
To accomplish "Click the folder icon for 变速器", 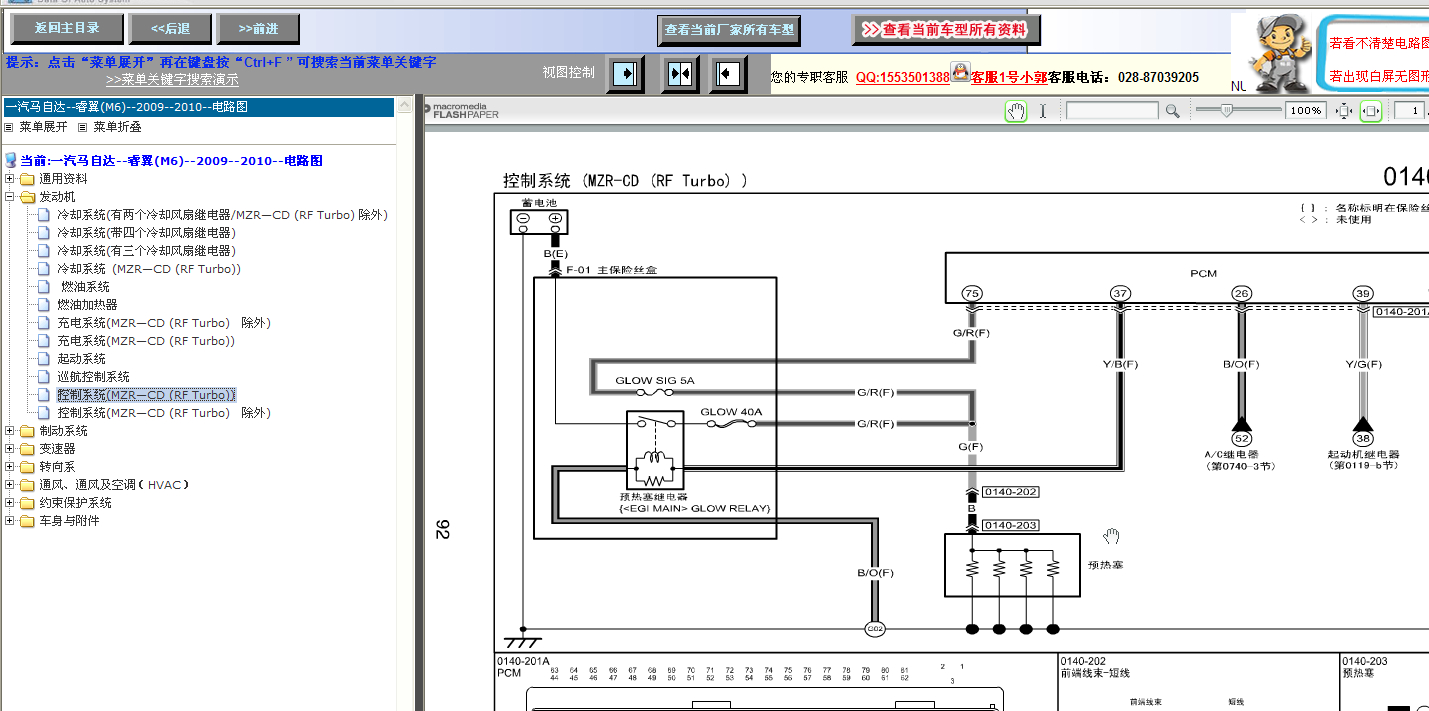I will pyautogui.click(x=27, y=449).
